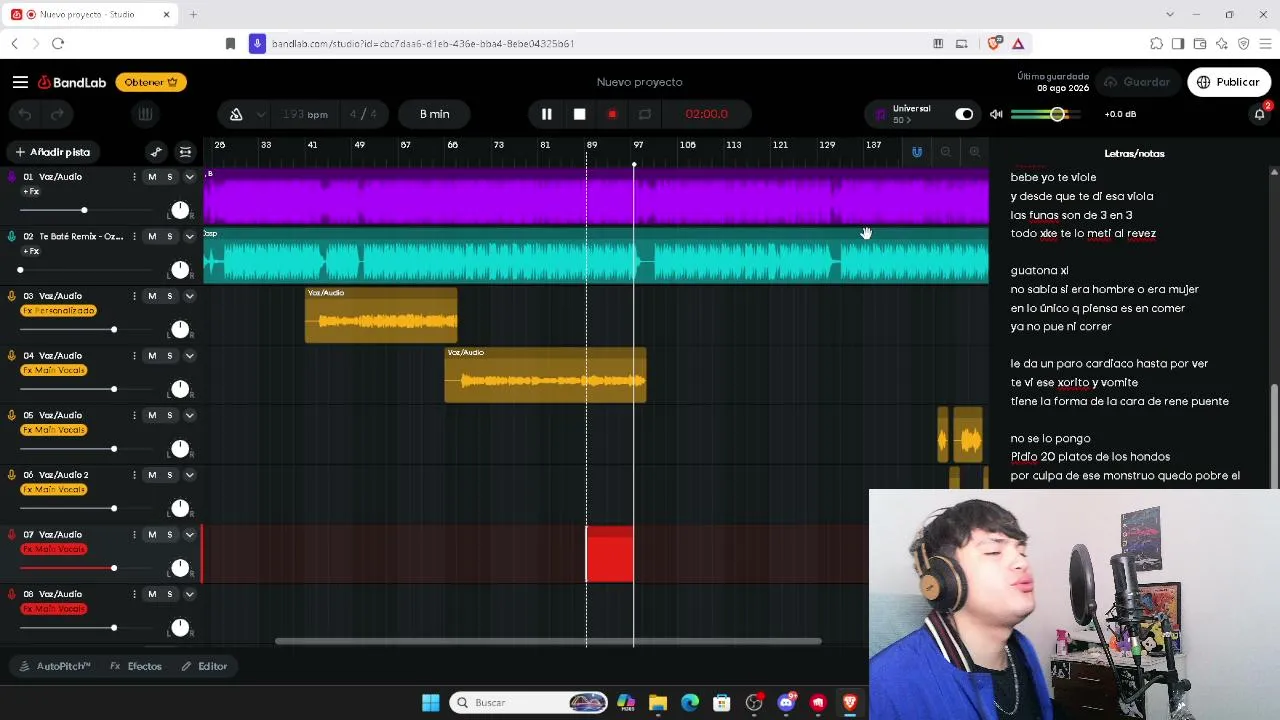This screenshot has height=720, width=1280.
Task: Click the timeline zoom out magnifier
Action: [x=946, y=152]
